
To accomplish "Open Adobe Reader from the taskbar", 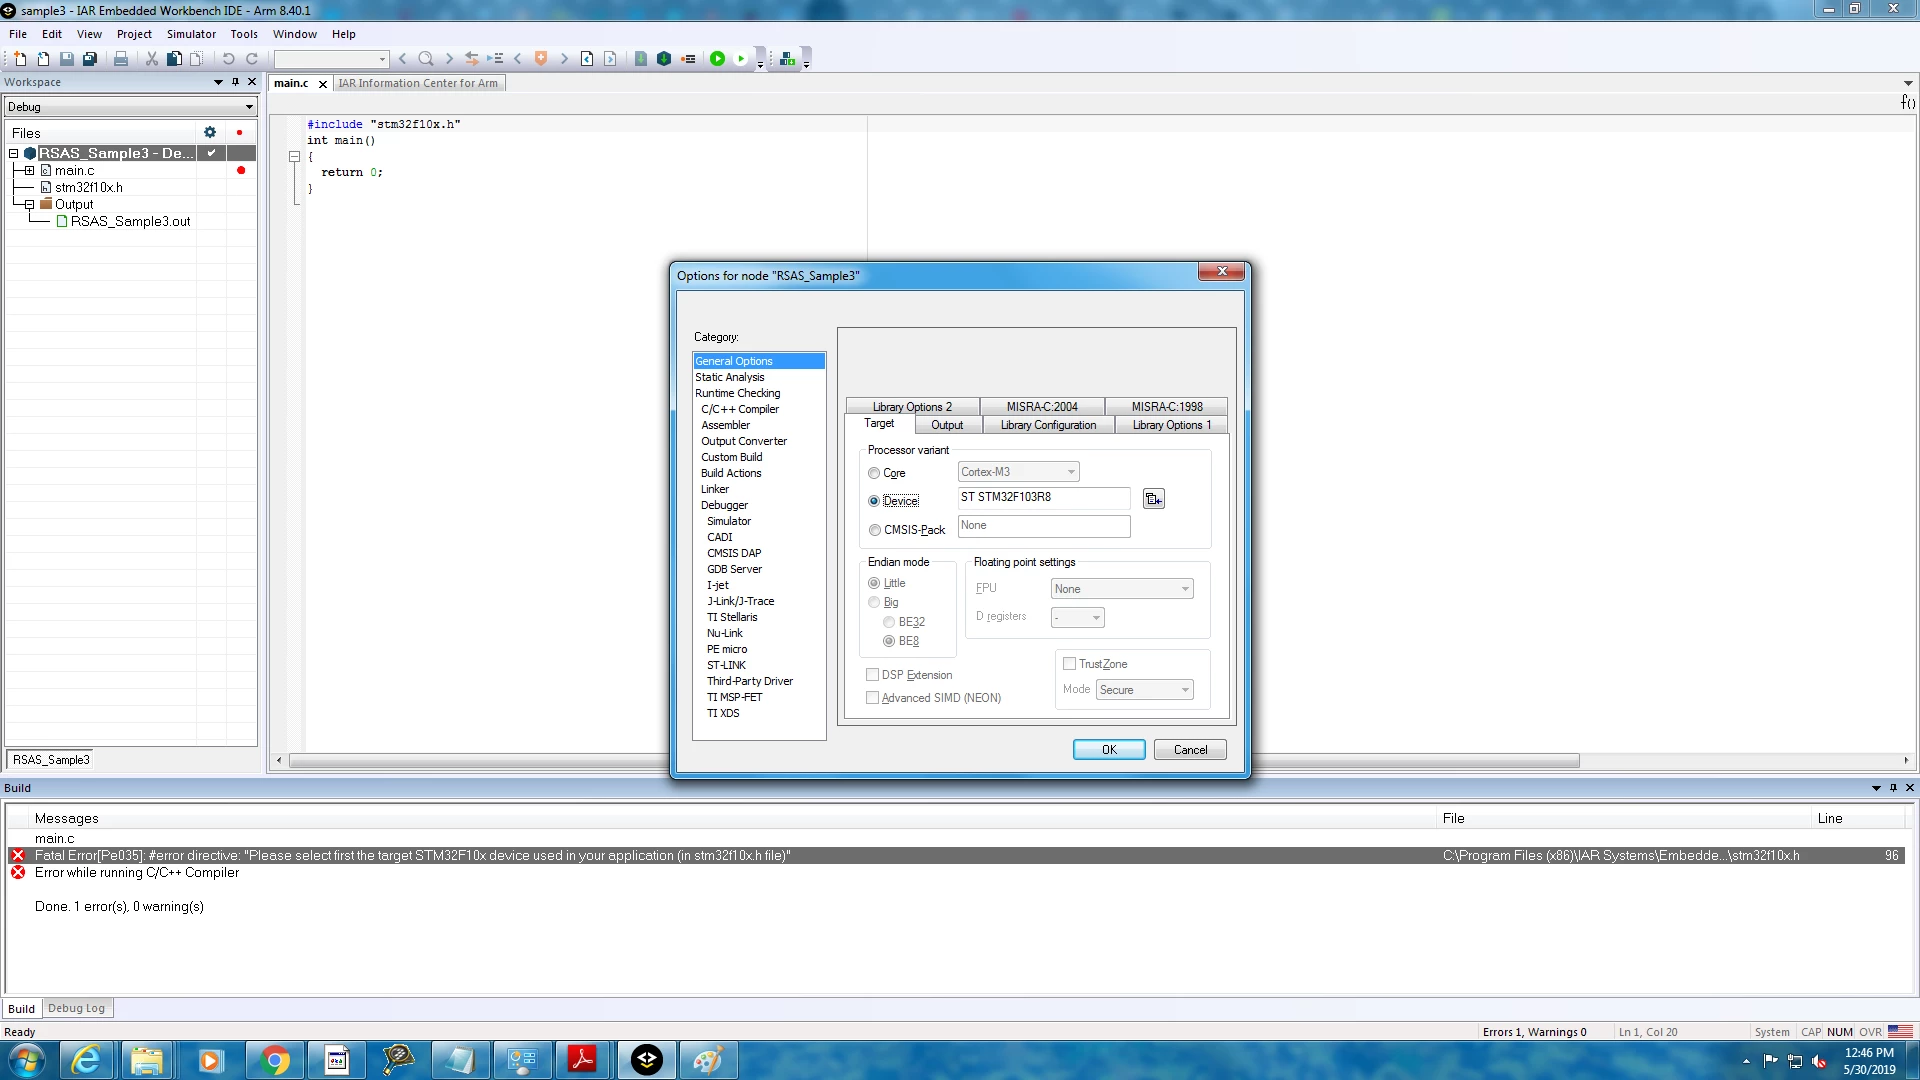I will (x=582, y=1060).
